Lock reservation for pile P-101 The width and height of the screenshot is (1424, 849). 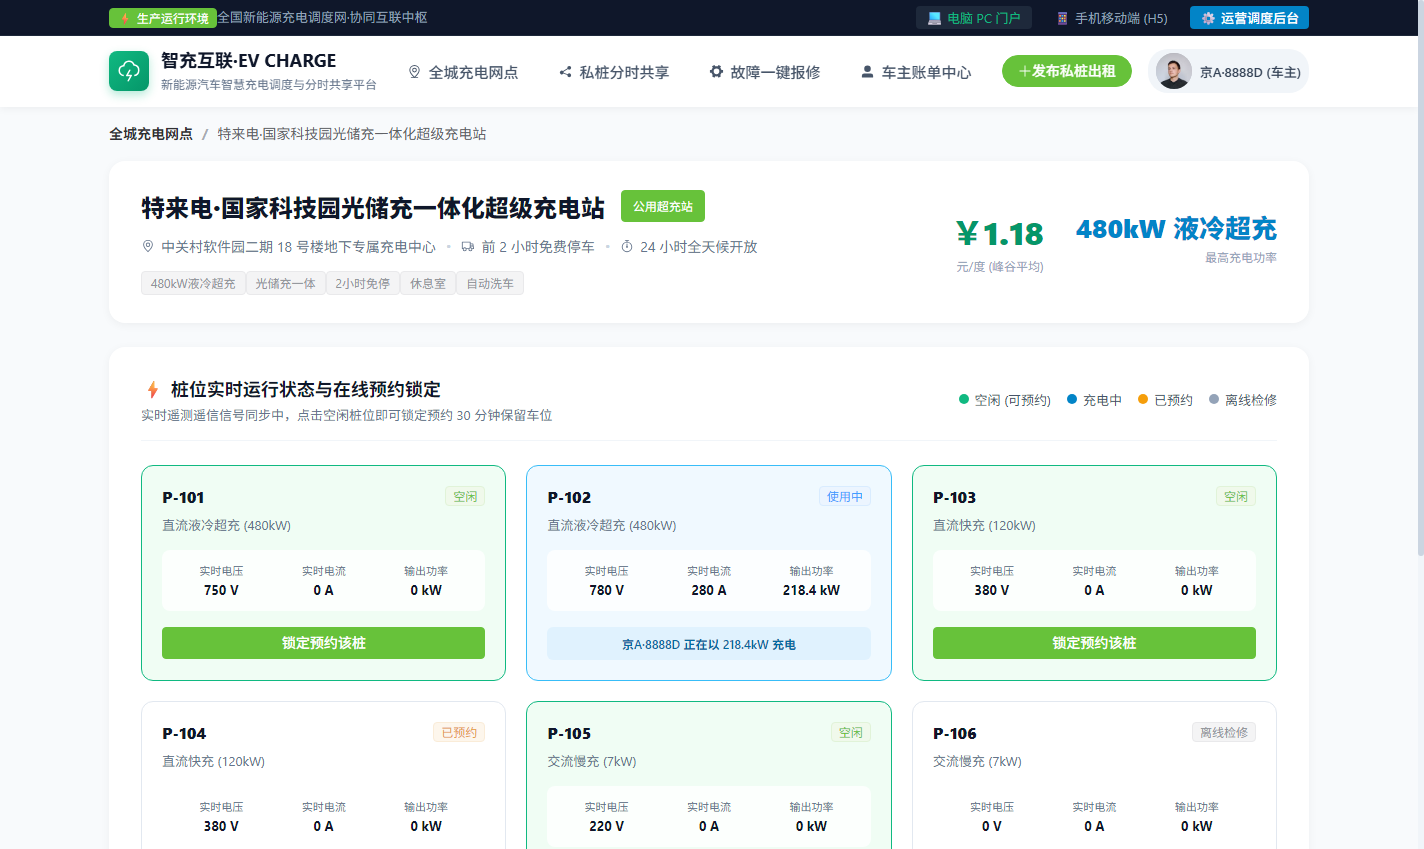tap(323, 643)
